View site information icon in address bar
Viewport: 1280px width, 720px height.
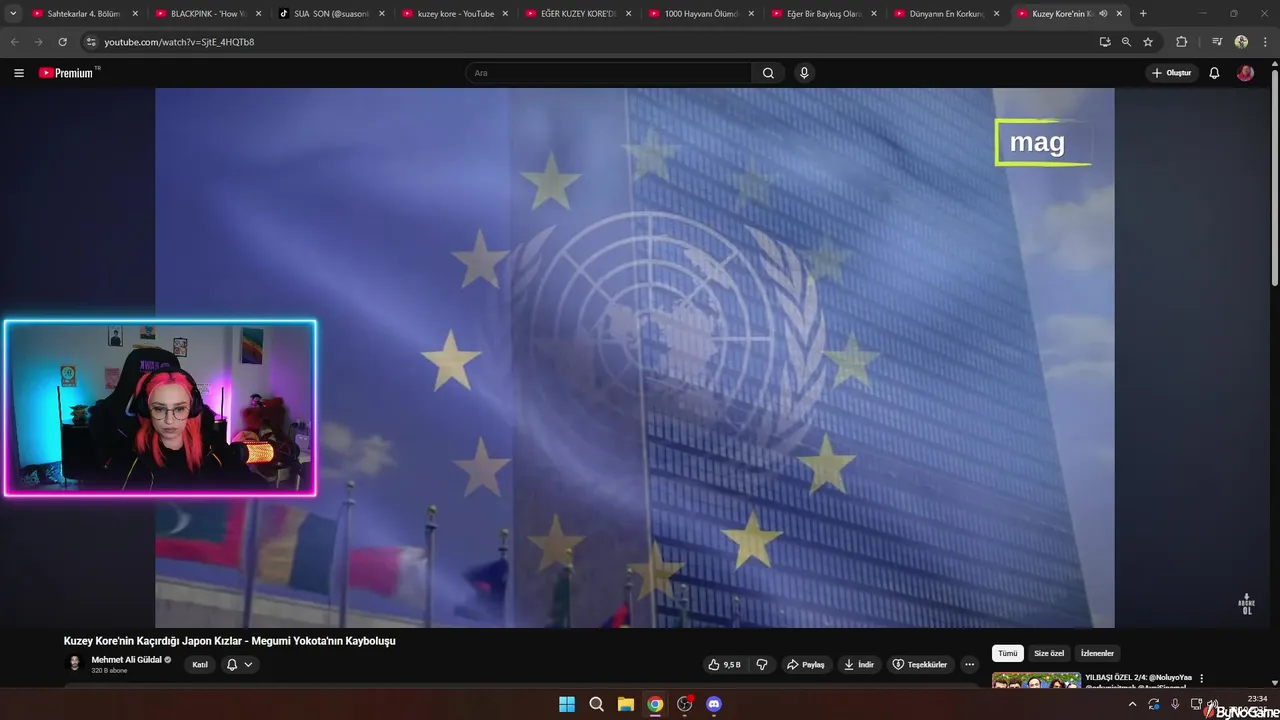(x=91, y=42)
